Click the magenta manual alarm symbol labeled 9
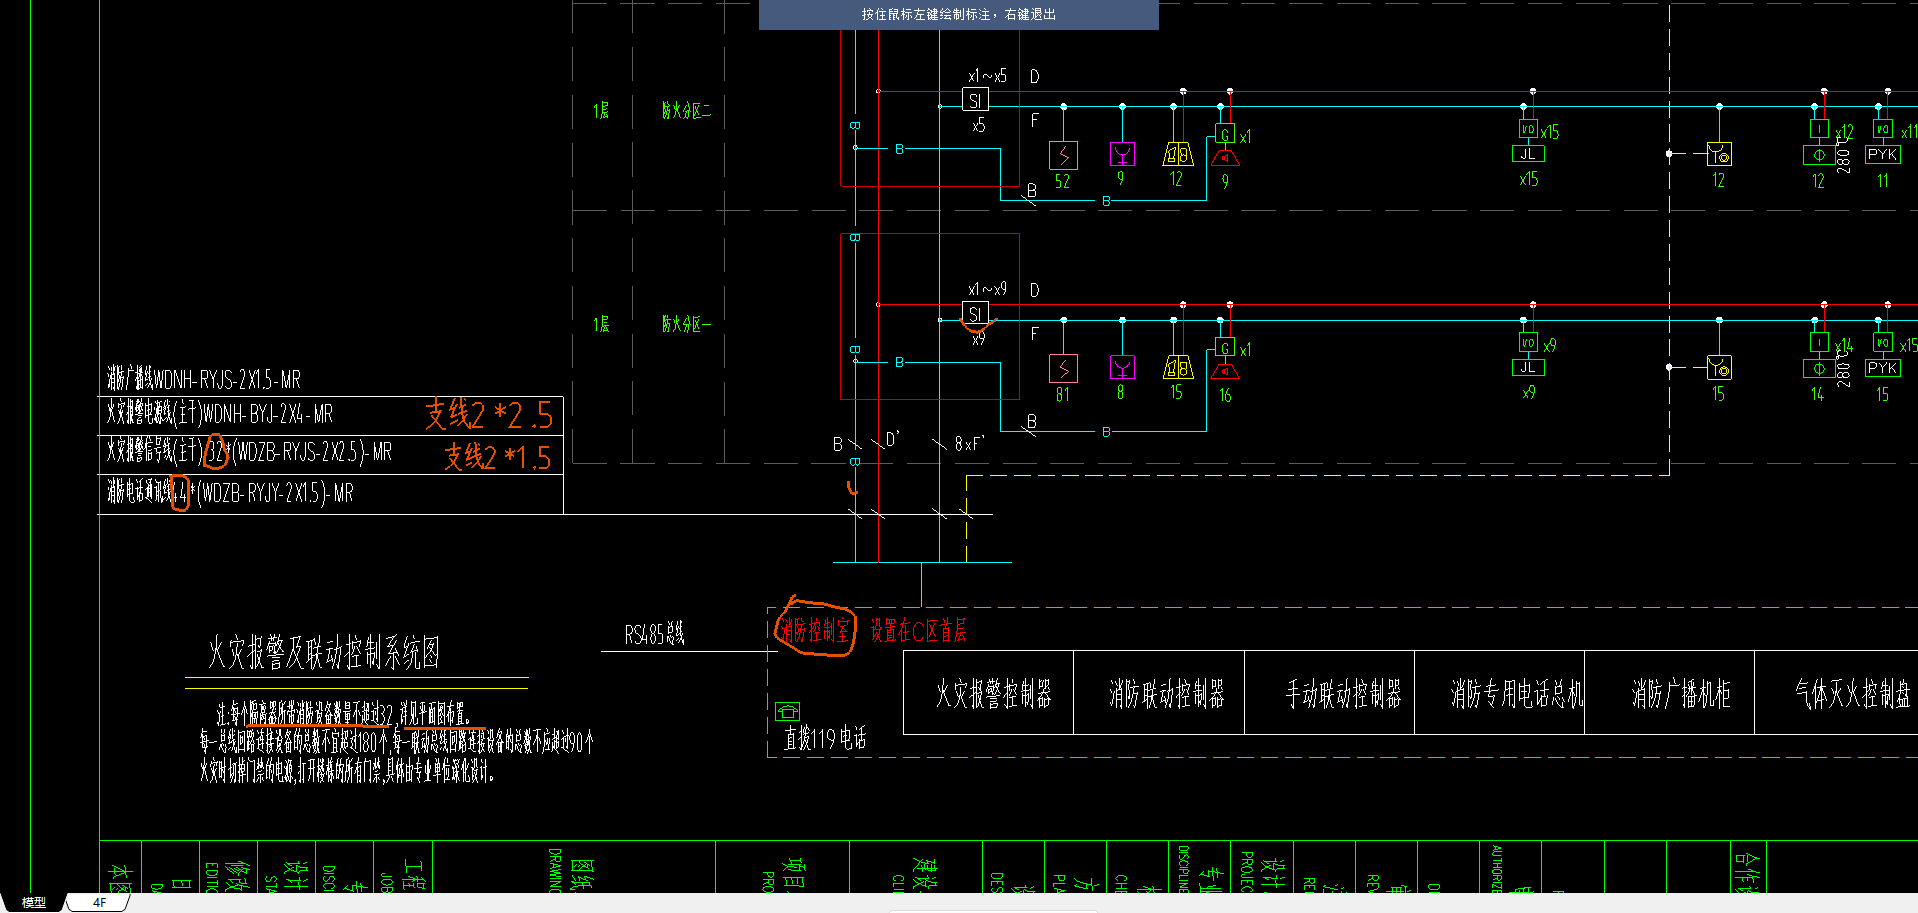The image size is (1918, 913). (1122, 154)
